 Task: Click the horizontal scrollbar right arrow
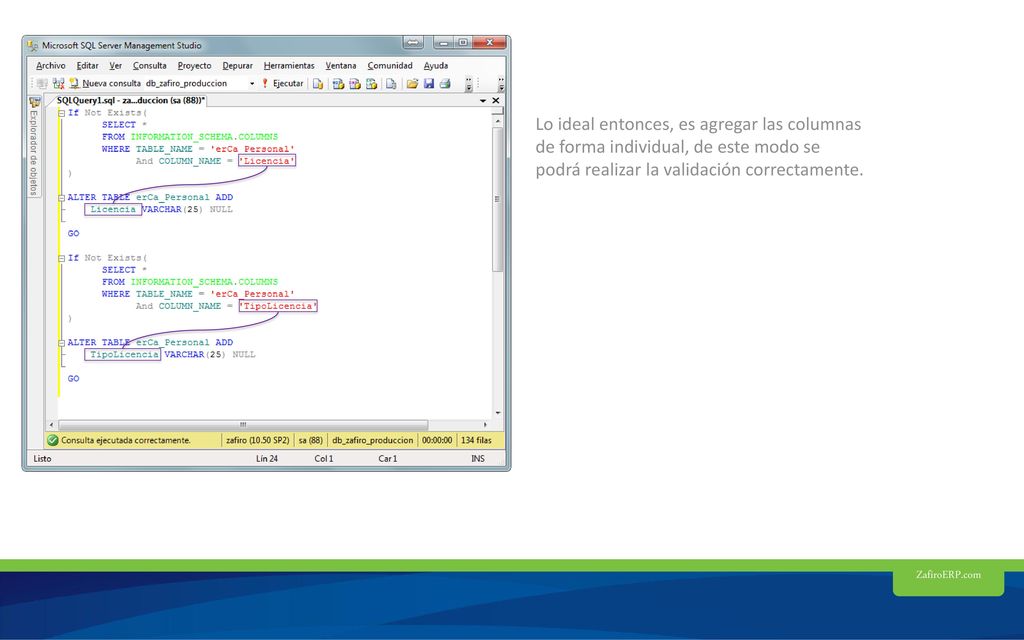point(485,424)
